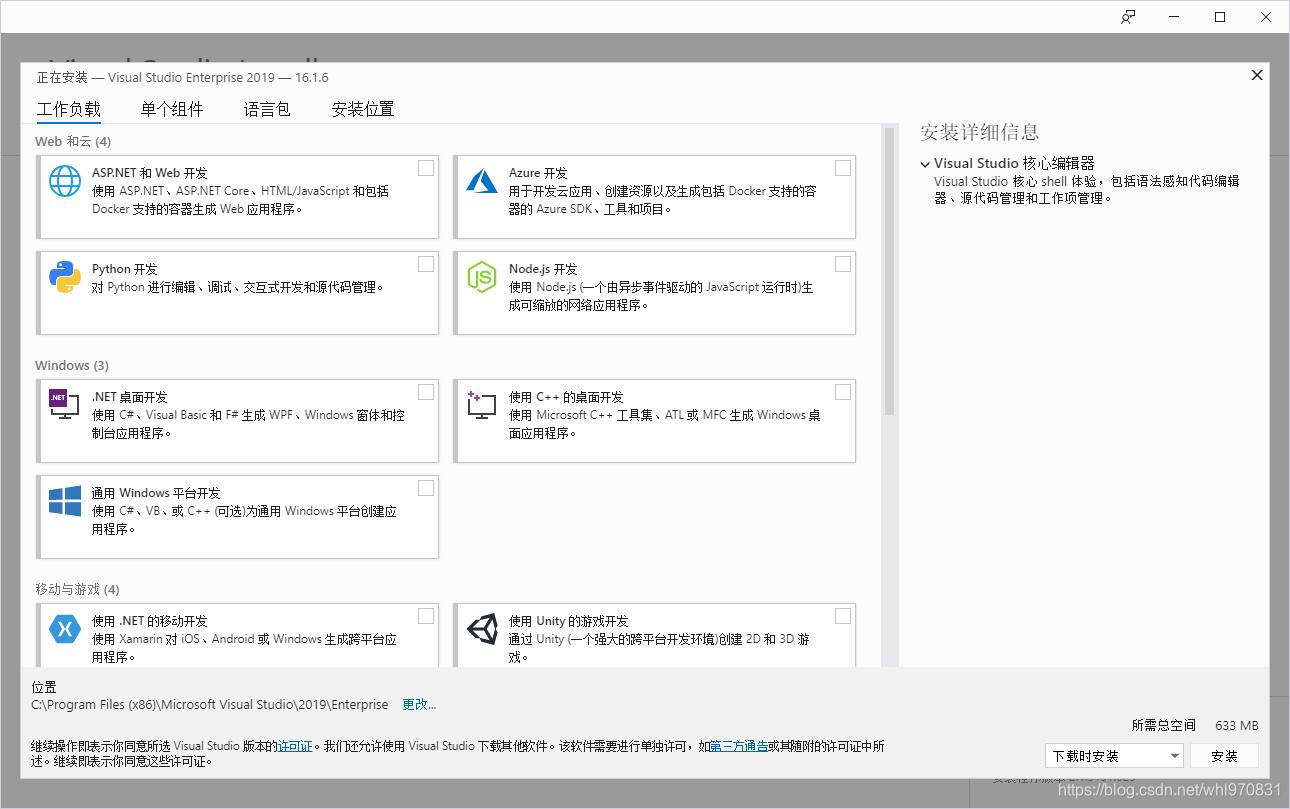Open the 单个组件 tab
Viewport: 1290px width, 809px height.
pos(172,109)
